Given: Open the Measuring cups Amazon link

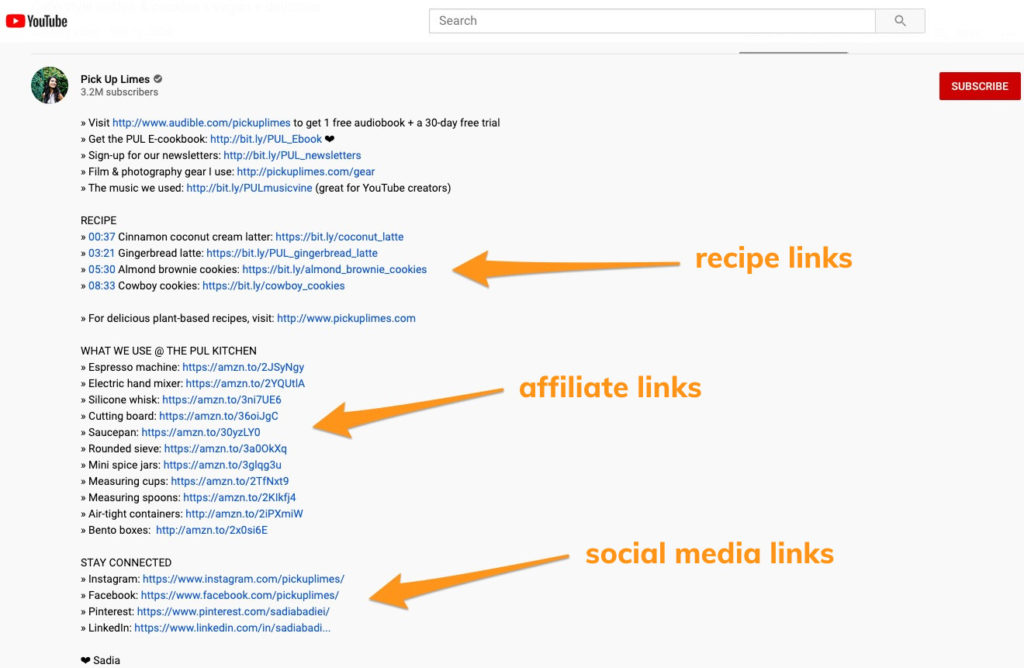Looking at the screenshot, I should [x=230, y=482].
